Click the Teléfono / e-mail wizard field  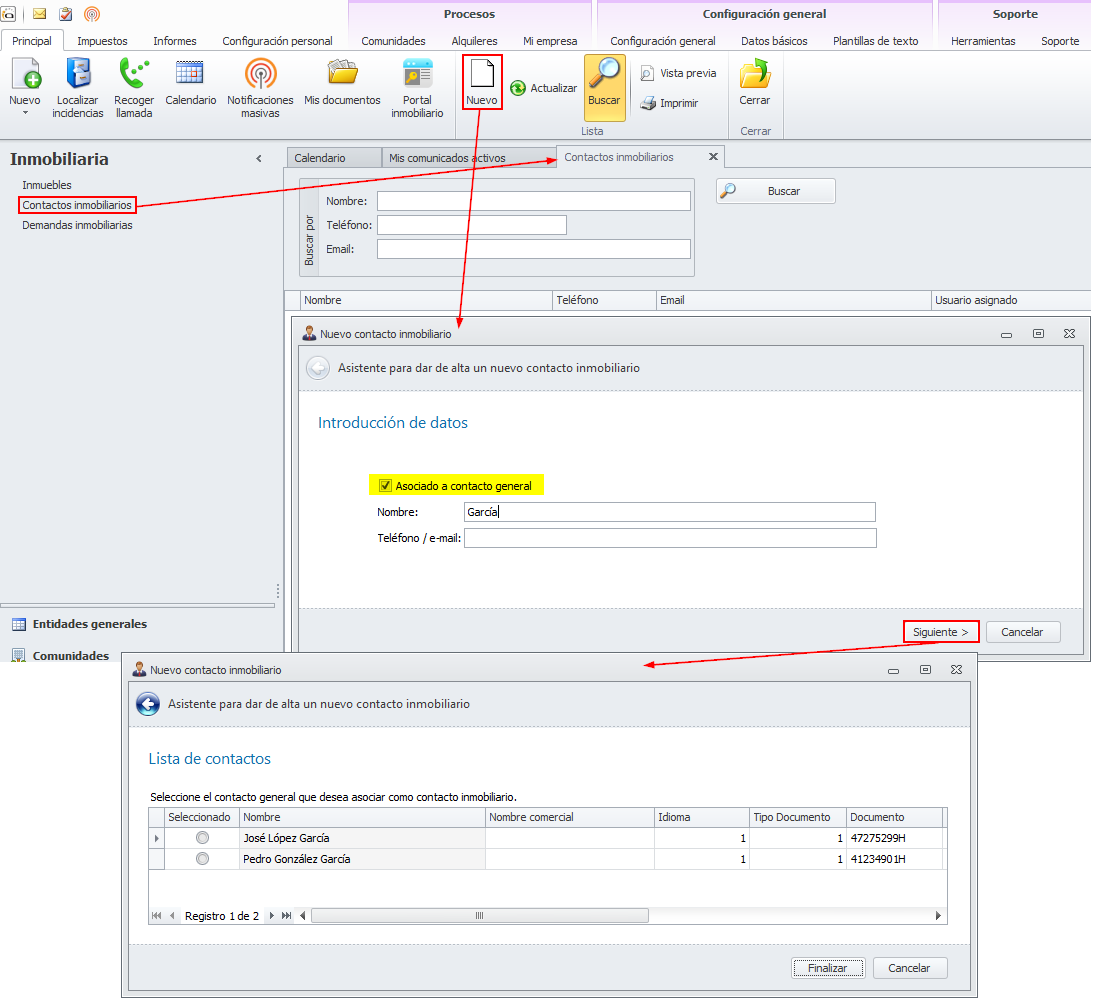point(670,538)
